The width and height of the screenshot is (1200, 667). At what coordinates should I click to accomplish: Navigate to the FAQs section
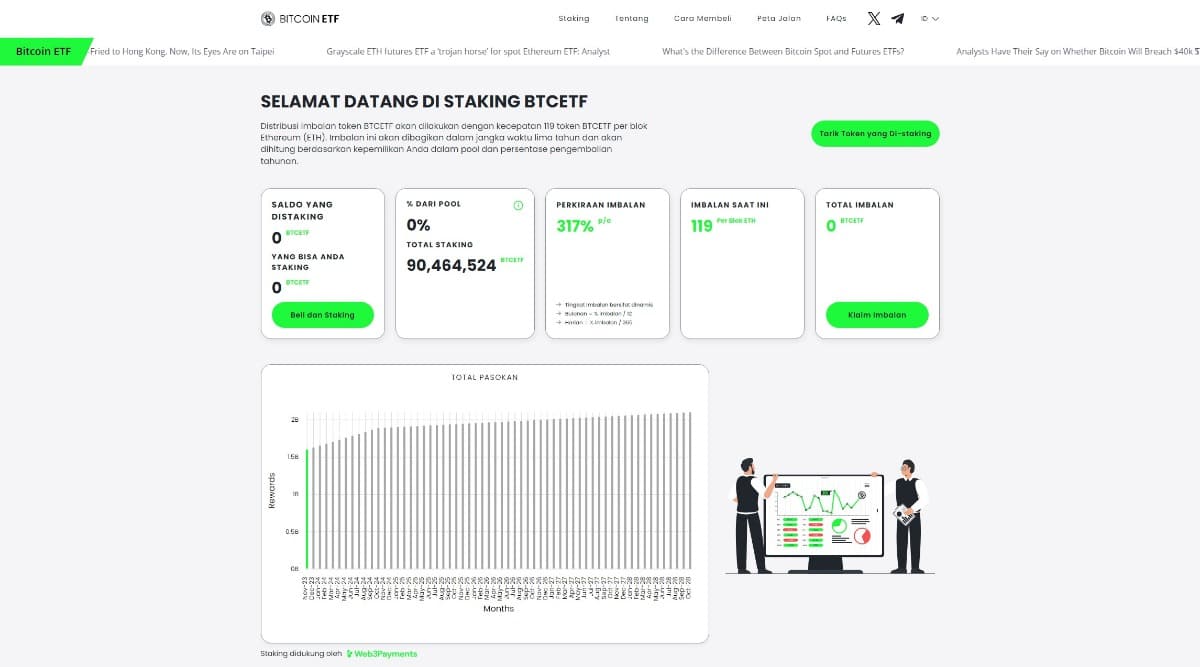[x=836, y=18]
